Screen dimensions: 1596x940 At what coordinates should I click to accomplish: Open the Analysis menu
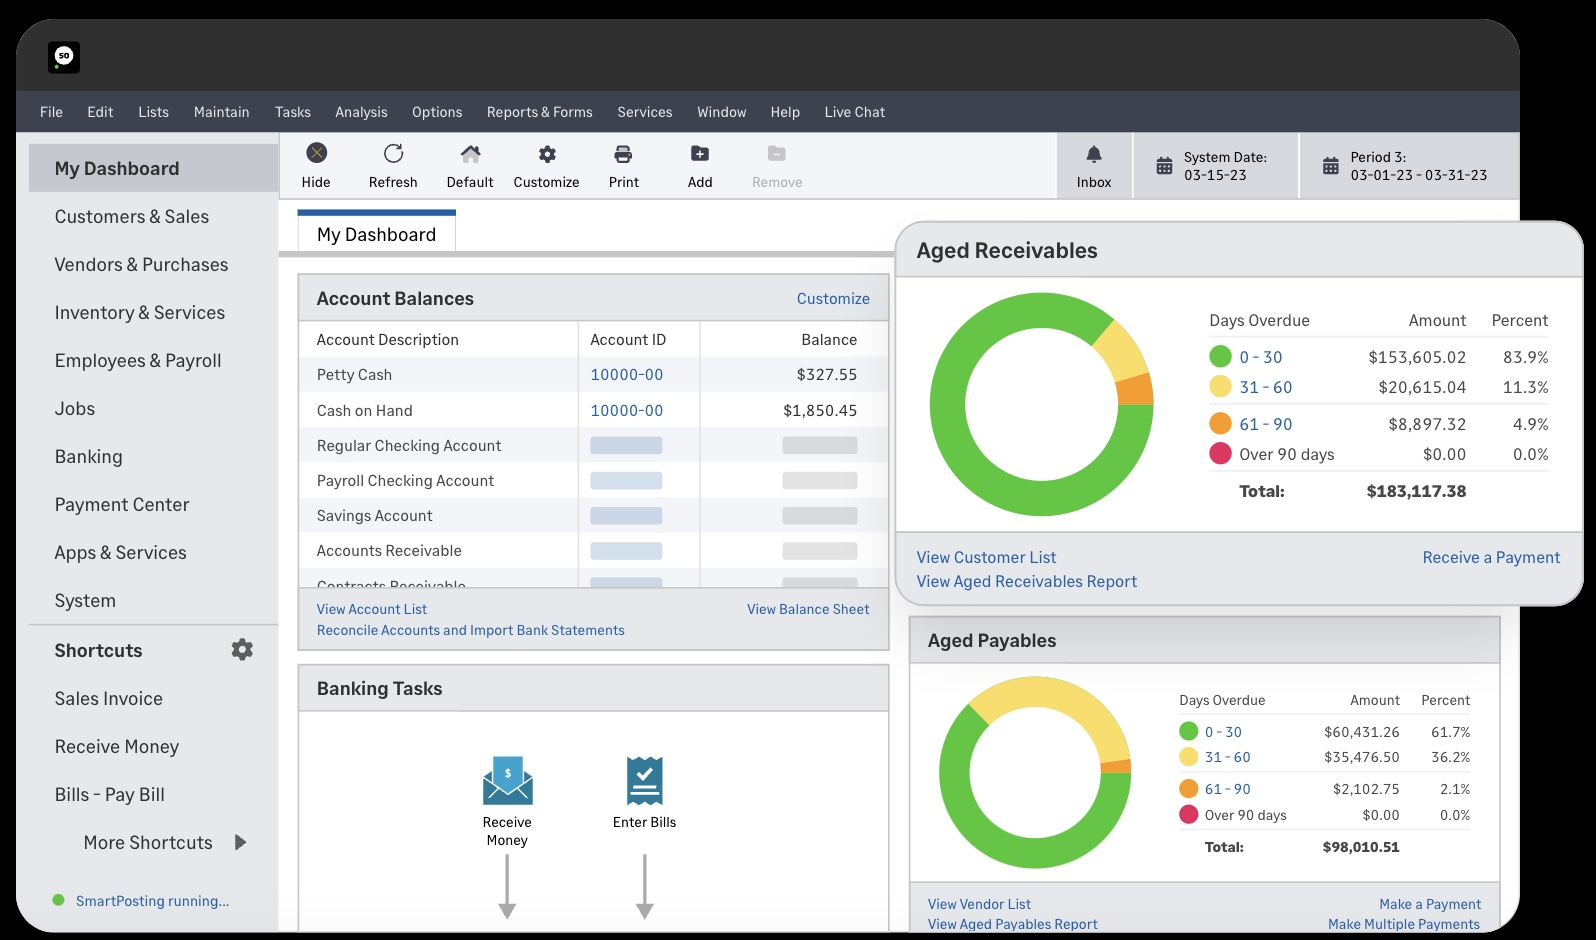pos(361,112)
